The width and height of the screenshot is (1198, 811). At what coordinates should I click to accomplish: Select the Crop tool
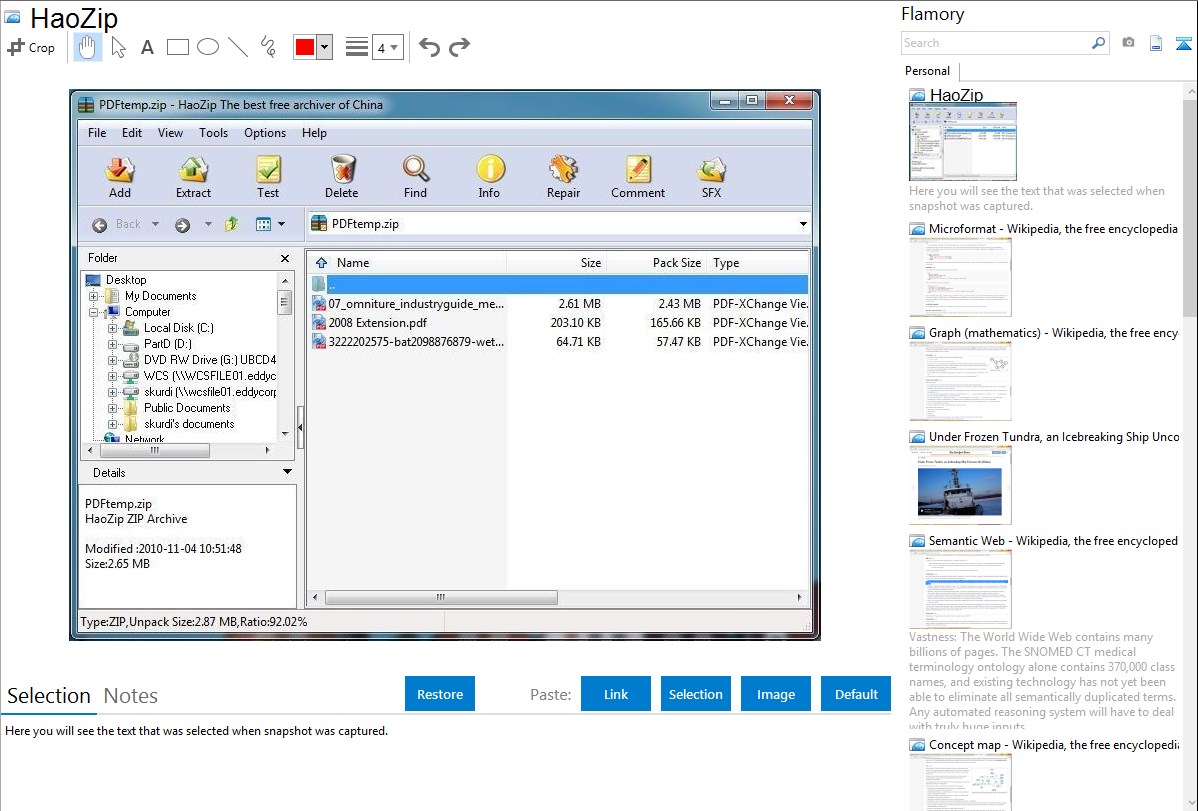point(31,47)
